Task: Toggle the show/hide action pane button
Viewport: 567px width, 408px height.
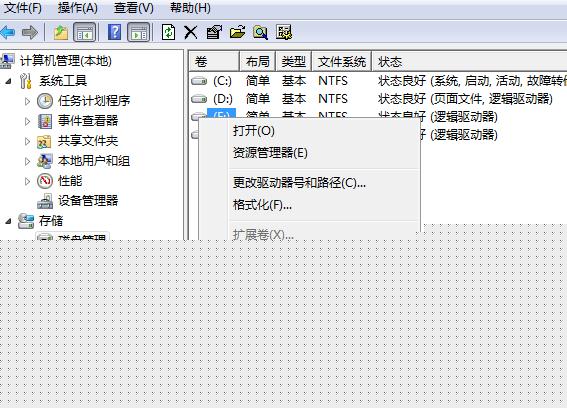Action: 139,33
